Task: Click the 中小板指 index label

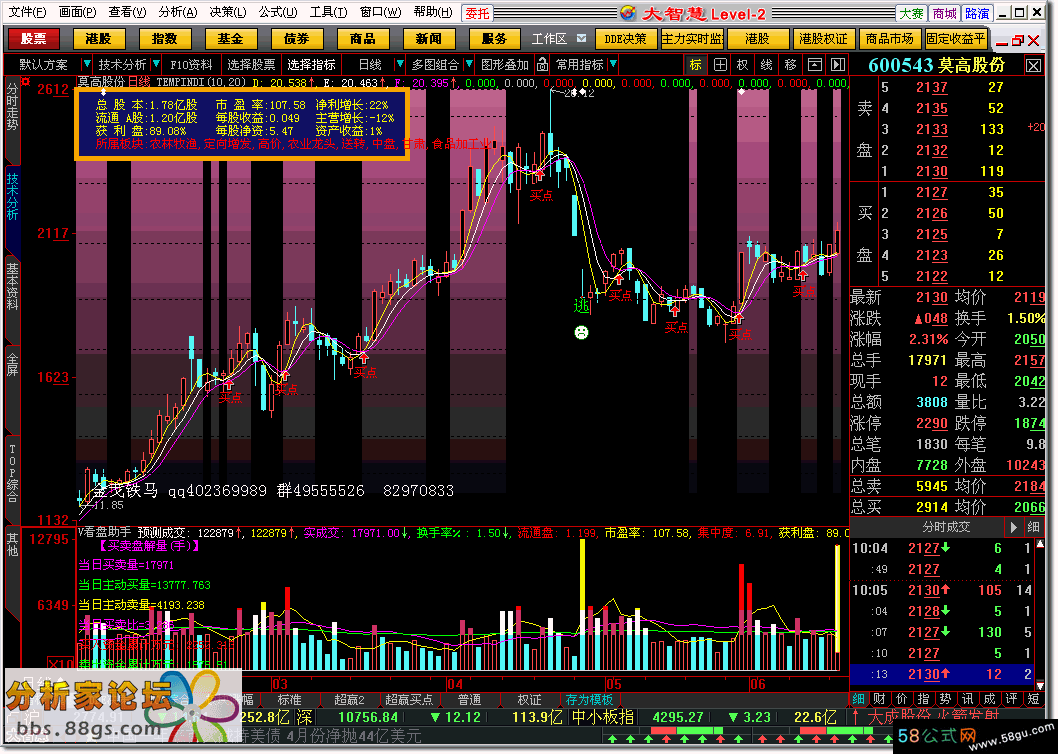Action: pyautogui.click(x=603, y=717)
